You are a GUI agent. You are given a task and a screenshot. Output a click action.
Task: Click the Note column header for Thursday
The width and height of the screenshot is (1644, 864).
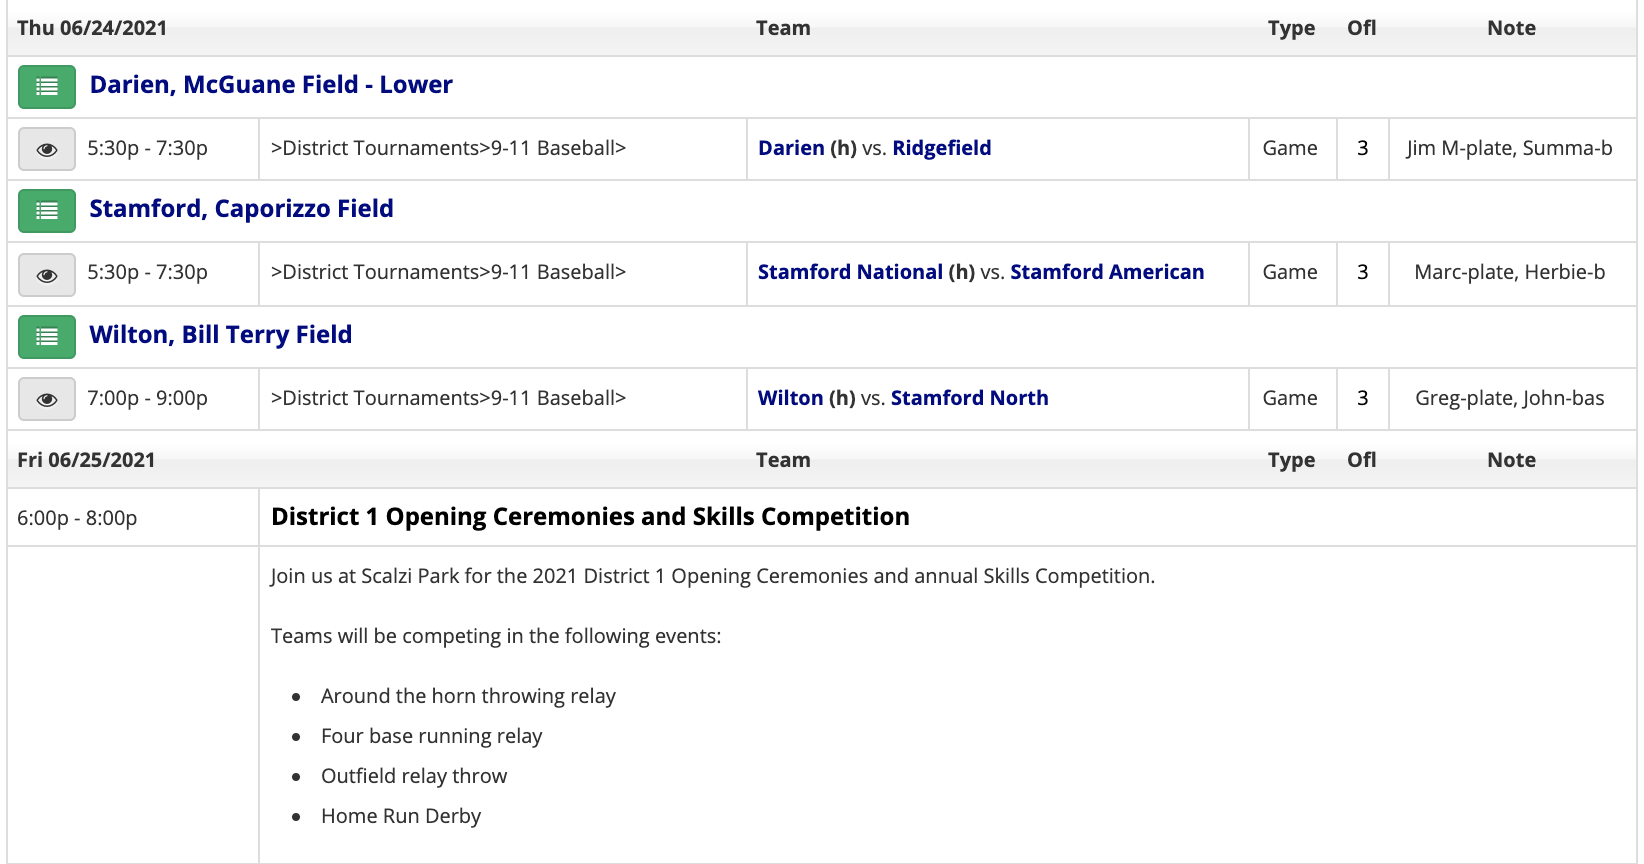(1511, 28)
